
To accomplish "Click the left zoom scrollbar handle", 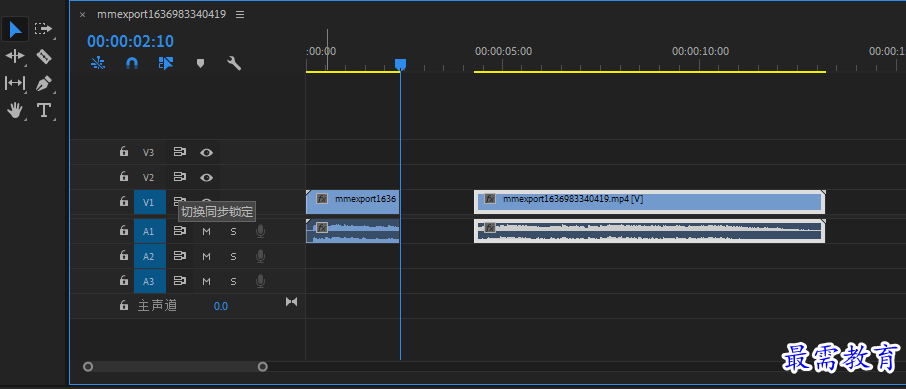I will click(88, 366).
